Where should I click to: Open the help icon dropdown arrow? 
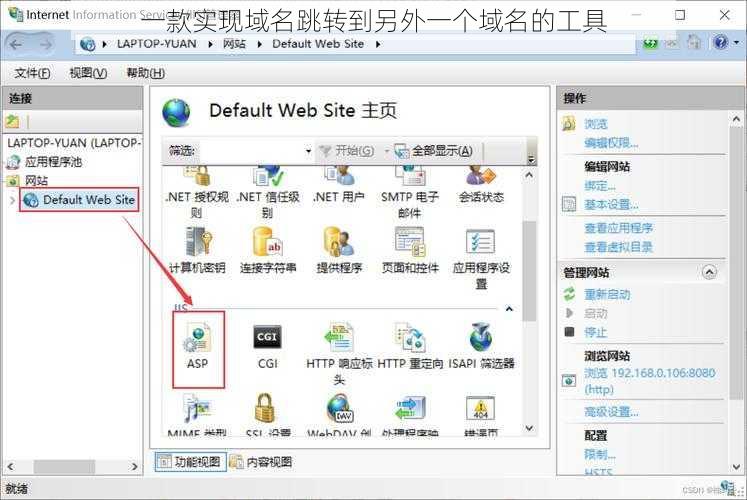[737, 43]
